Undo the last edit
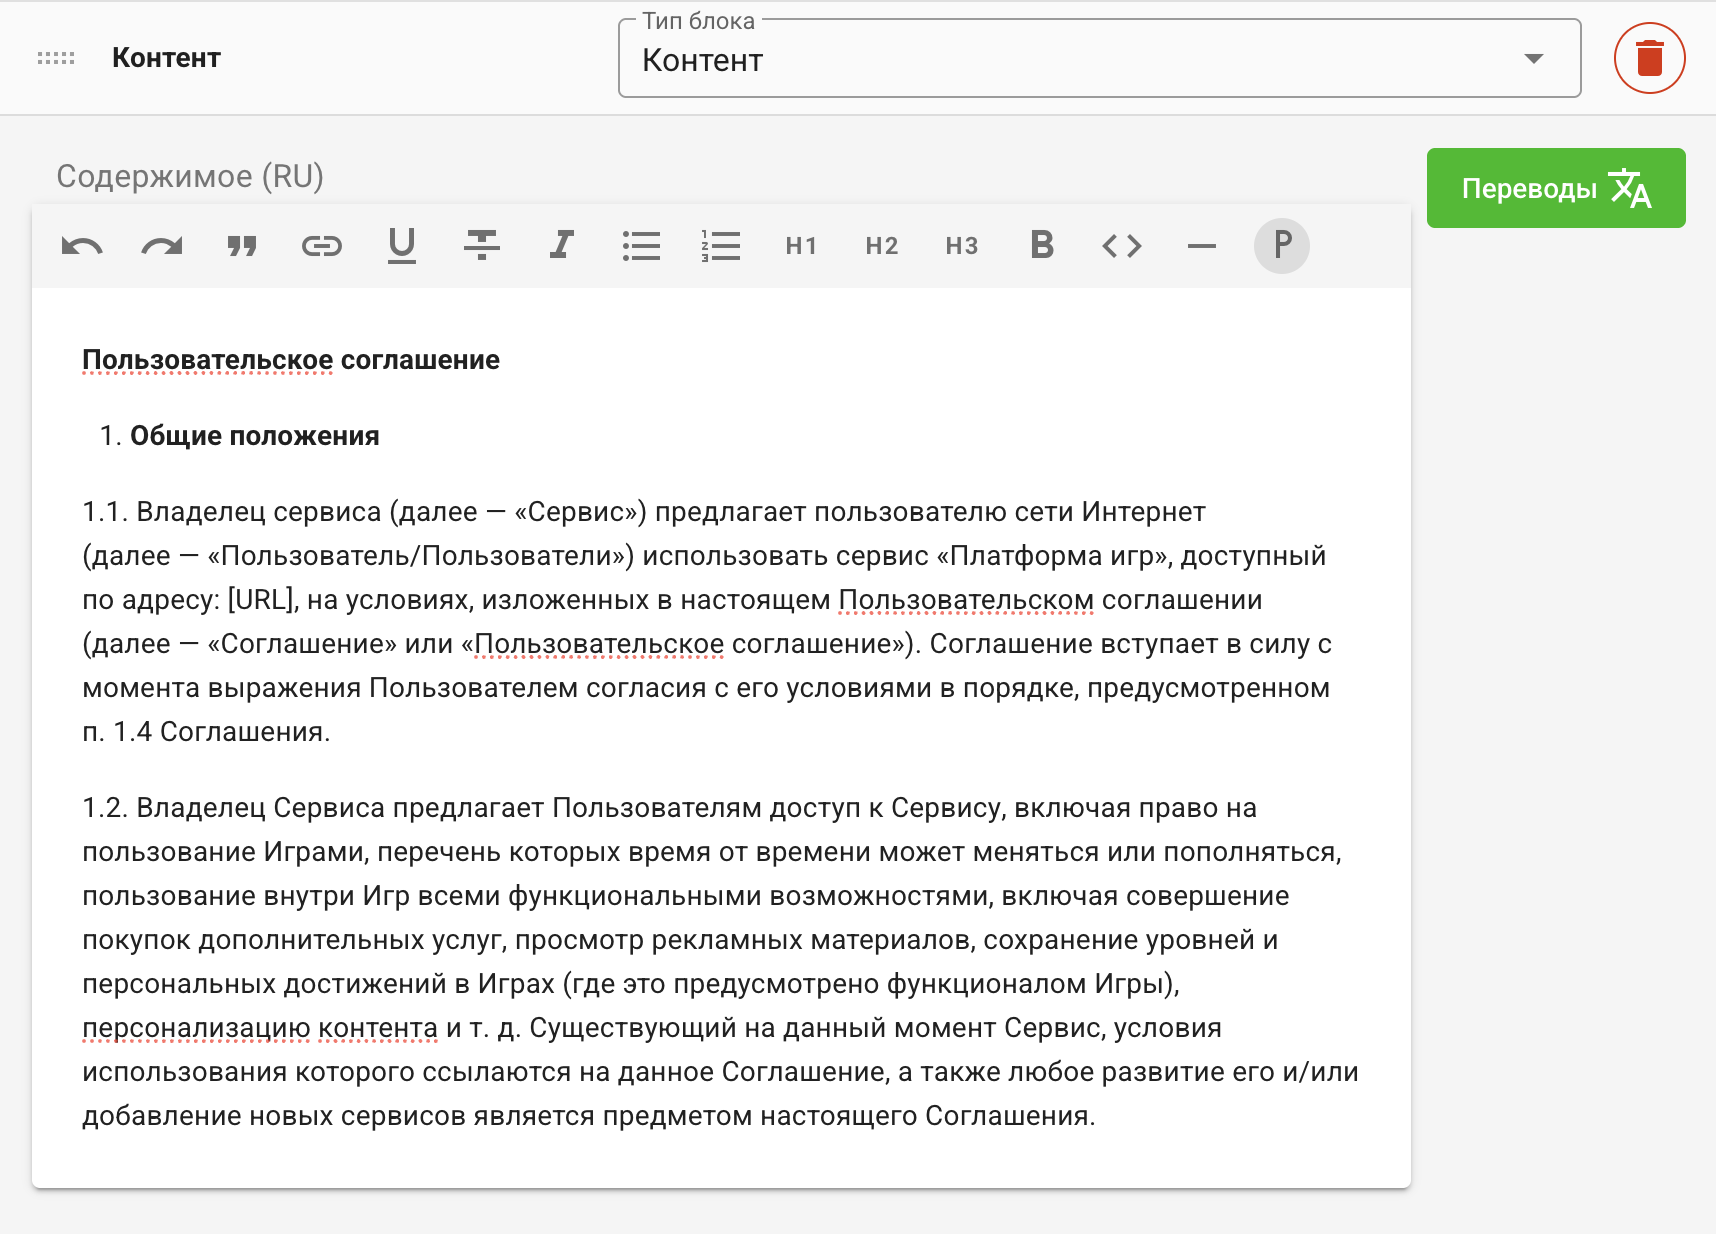1716x1234 pixels. pyautogui.click(x=82, y=246)
